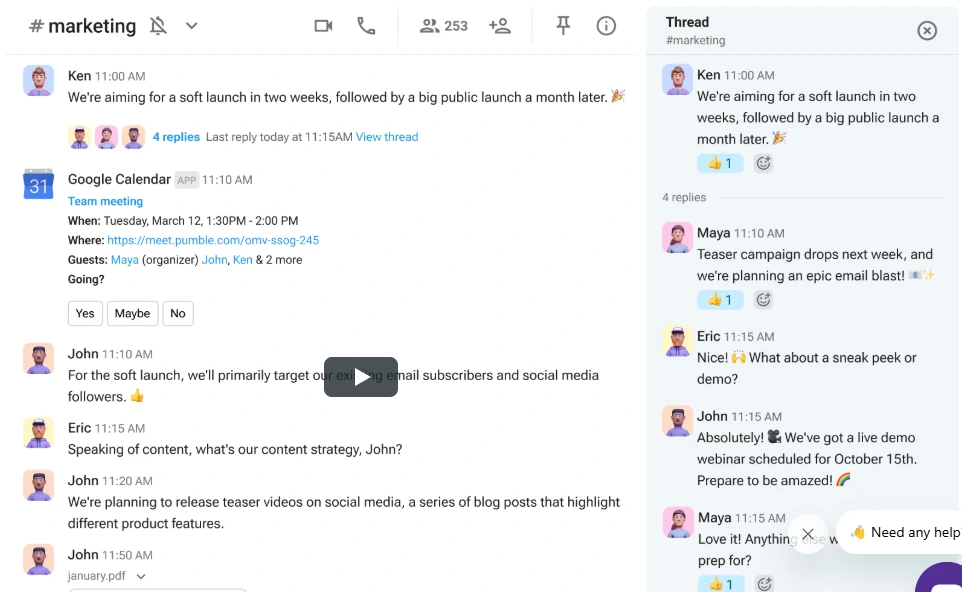This screenshot has height=592, width=962.
Task: Add reaction to Maya's teaser campaign reply
Action: tap(764, 299)
